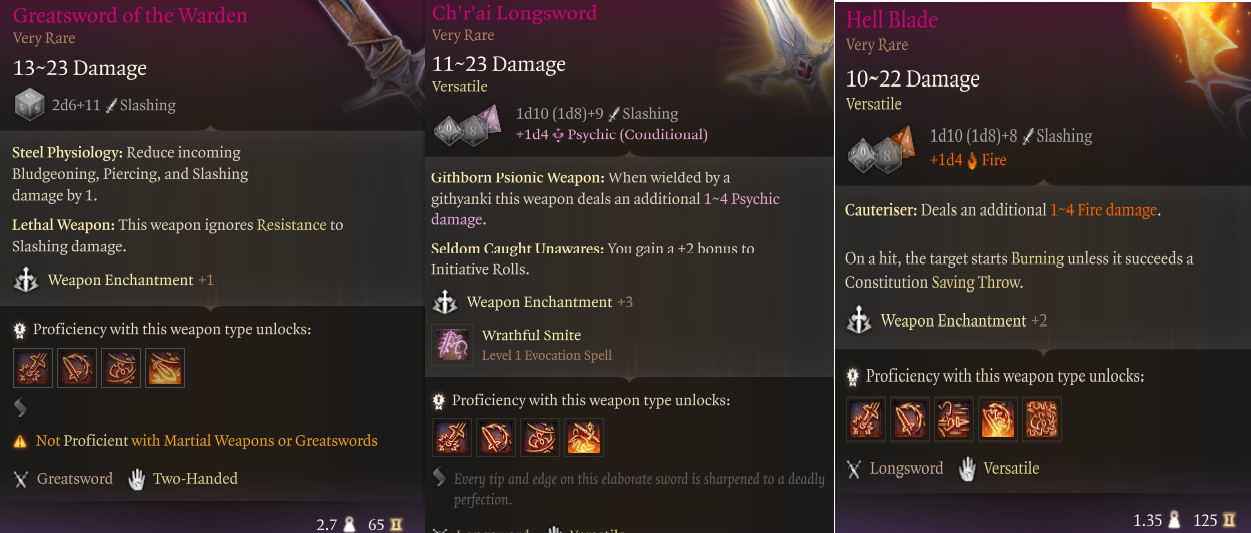The image size is (1251, 533).
Task: Click the orange warning triangle beside Not Proficient
Action: pos(20,441)
